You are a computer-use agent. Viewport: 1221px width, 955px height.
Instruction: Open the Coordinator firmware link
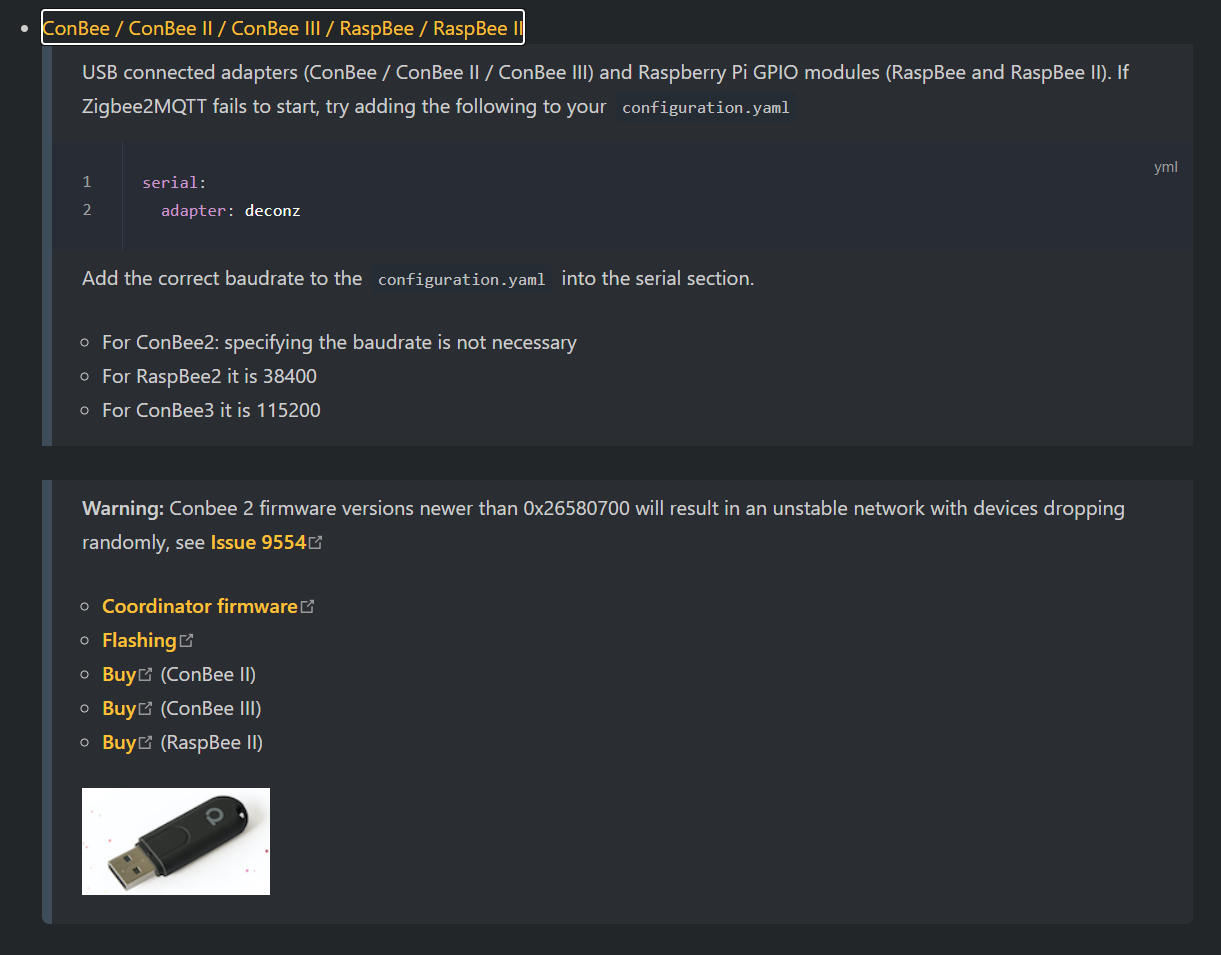coord(200,606)
